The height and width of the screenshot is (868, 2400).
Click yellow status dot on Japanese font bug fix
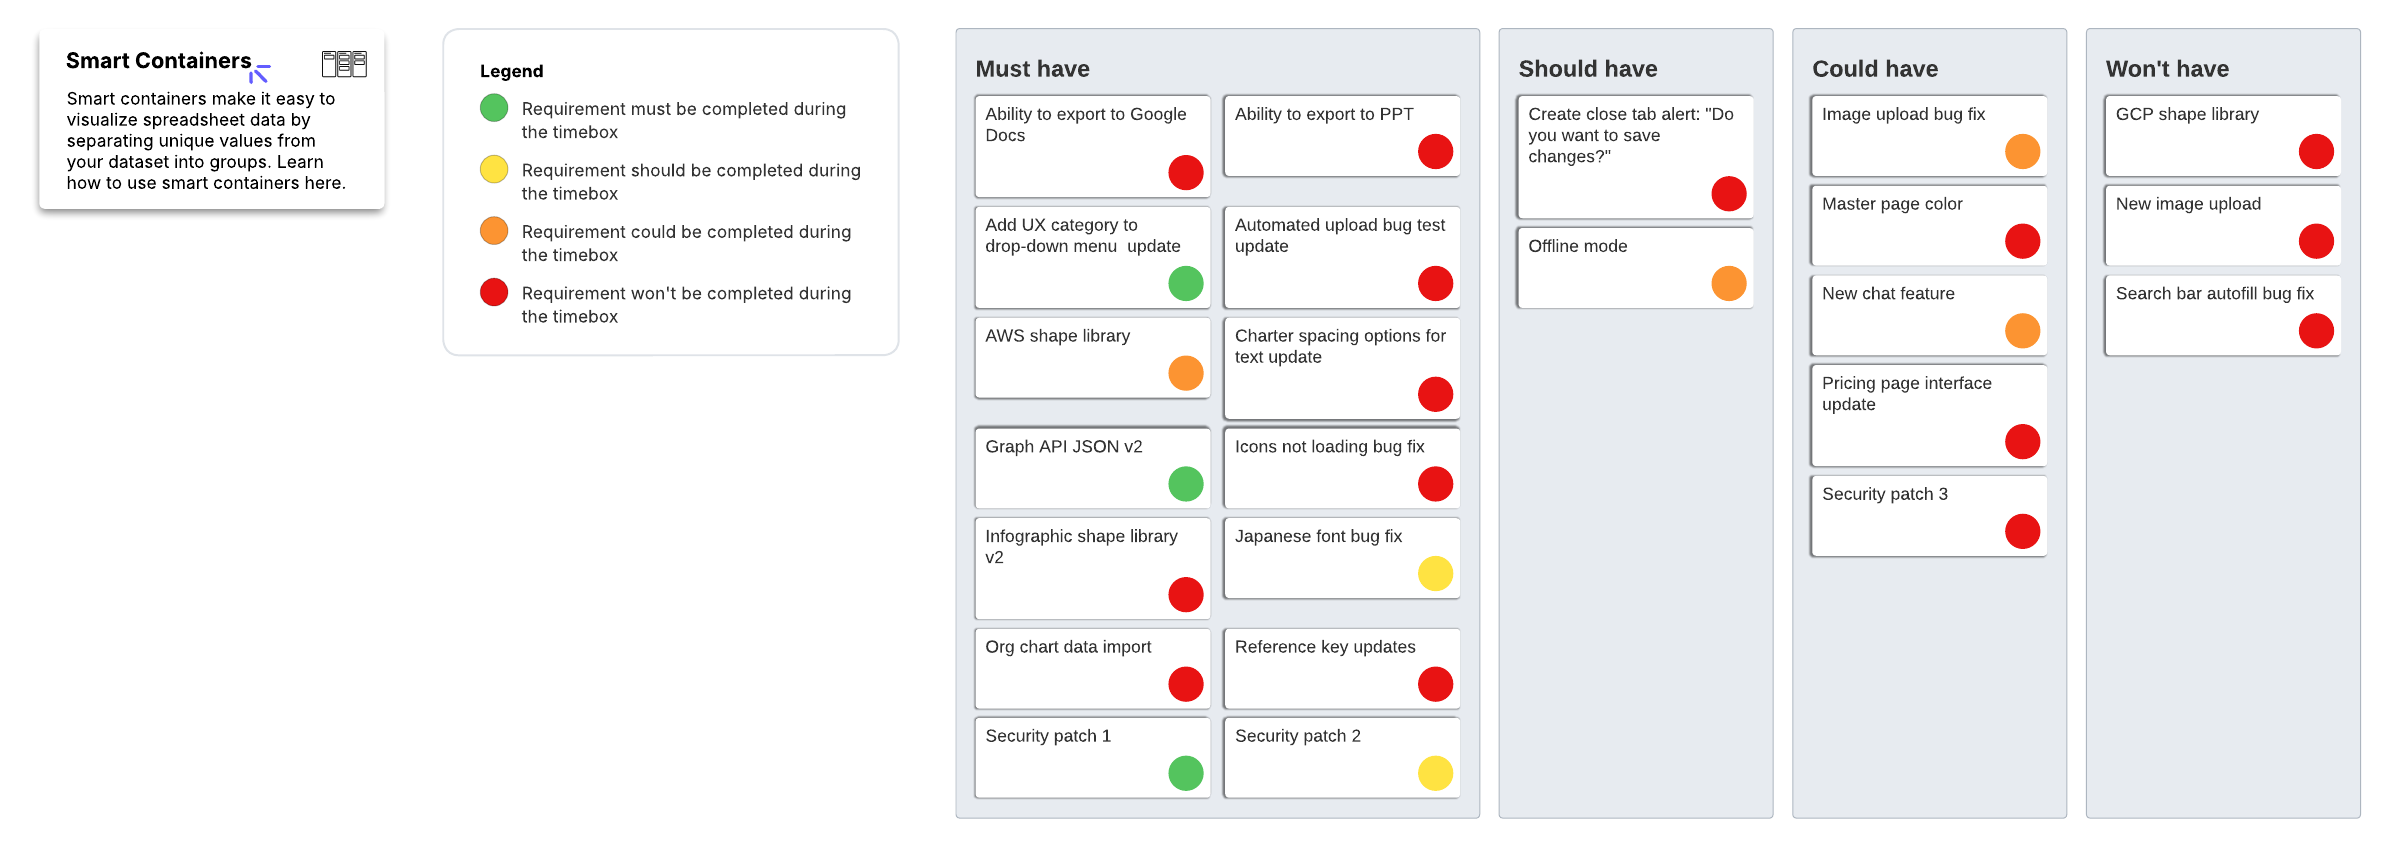click(1435, 573)
